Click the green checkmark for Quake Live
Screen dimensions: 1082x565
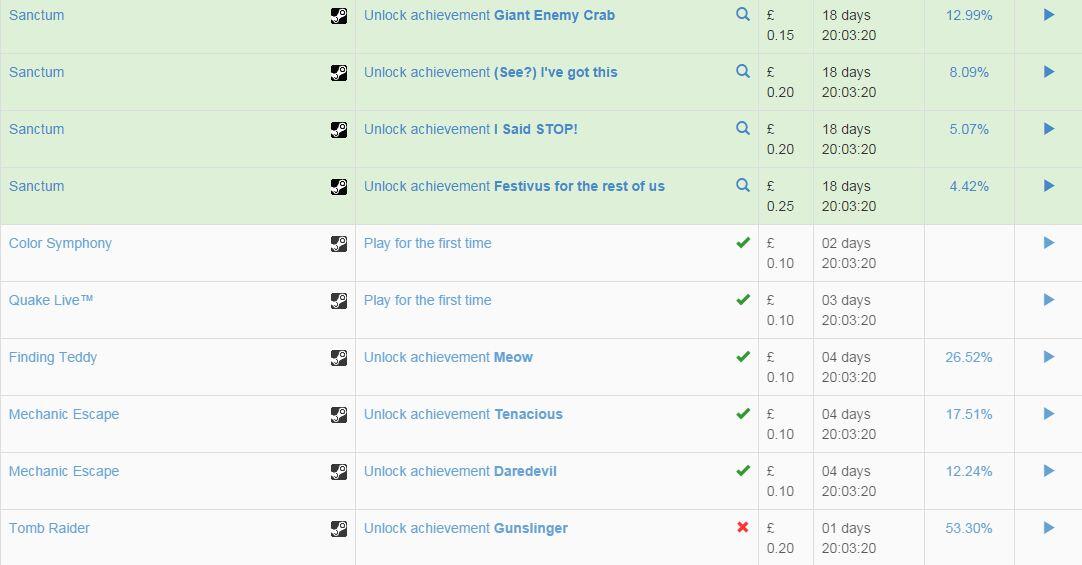tap(743, 300)
